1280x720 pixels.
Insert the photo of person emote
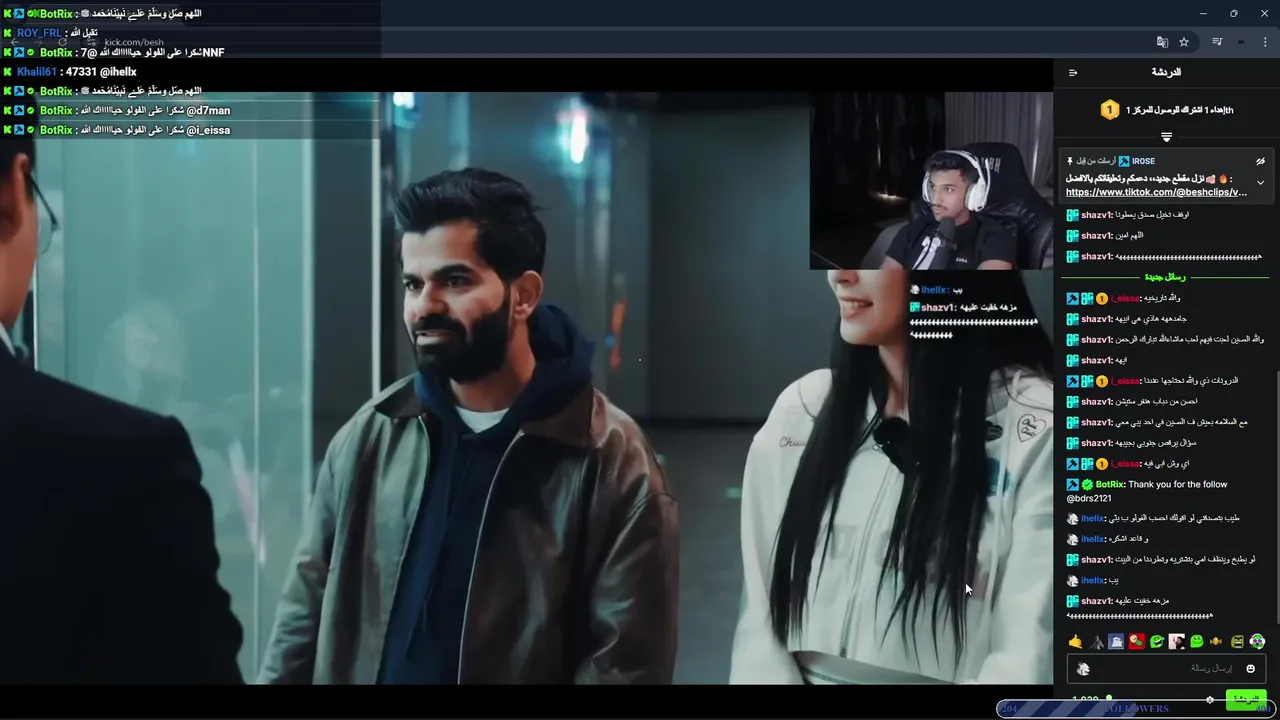coord(1176,641)
